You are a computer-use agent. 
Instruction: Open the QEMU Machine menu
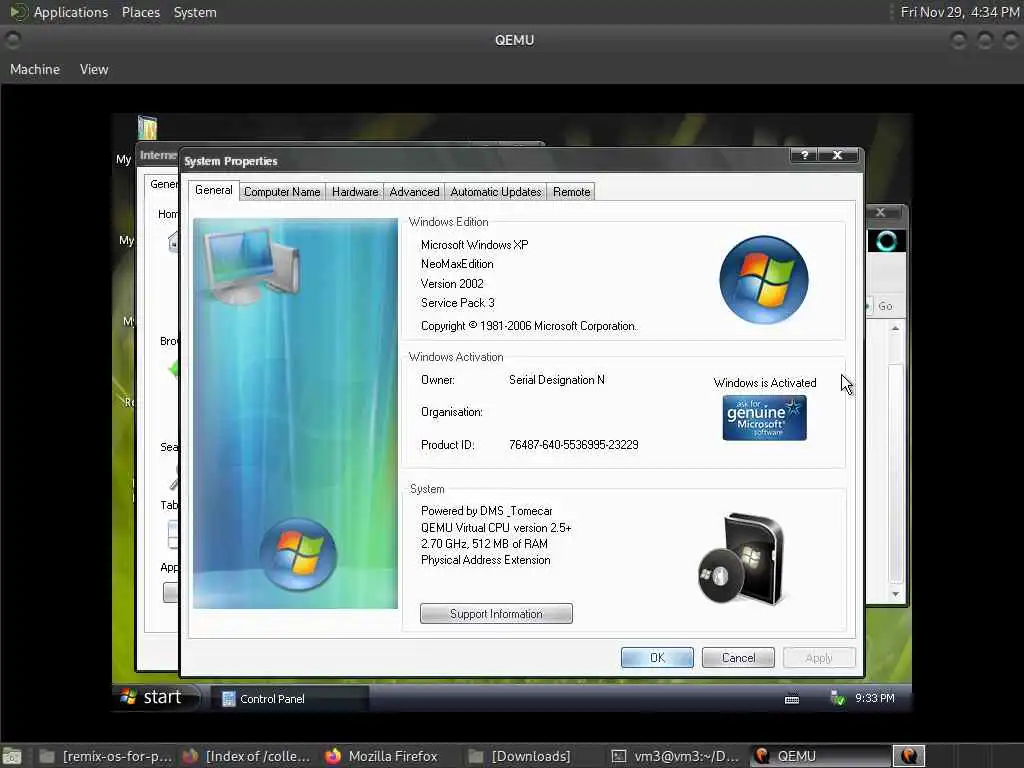[35, 69]
